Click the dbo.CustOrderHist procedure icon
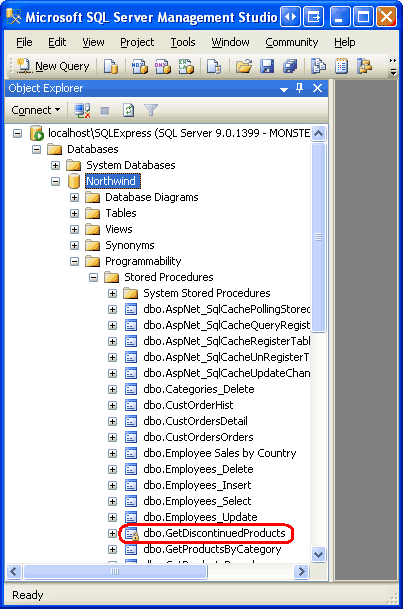The image size is (403, 609). coord(131,405)
